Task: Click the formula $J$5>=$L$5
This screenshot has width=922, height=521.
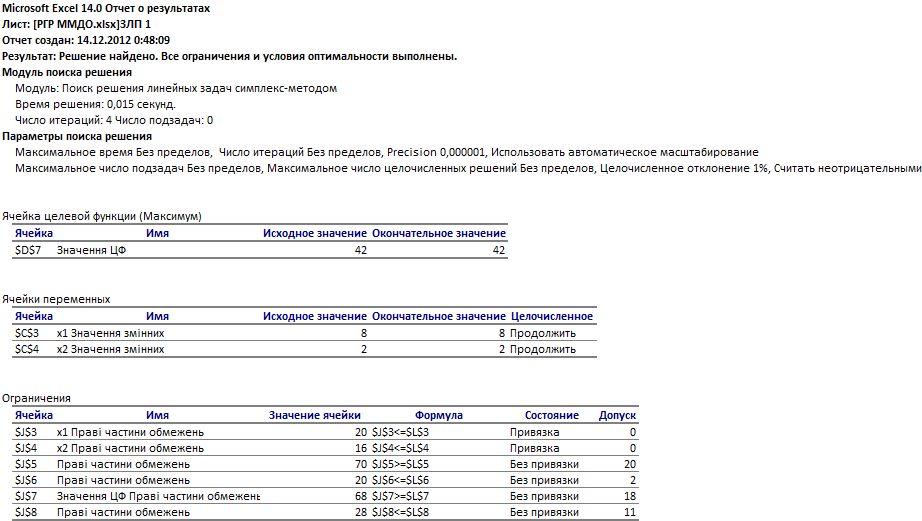Action: [400, 464]
